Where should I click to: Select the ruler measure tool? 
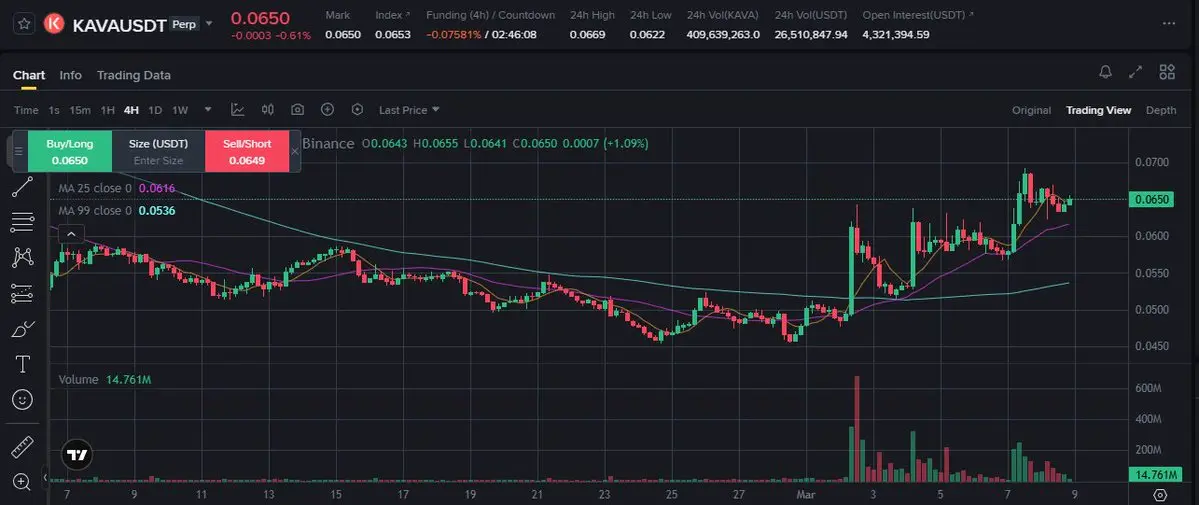22,447
